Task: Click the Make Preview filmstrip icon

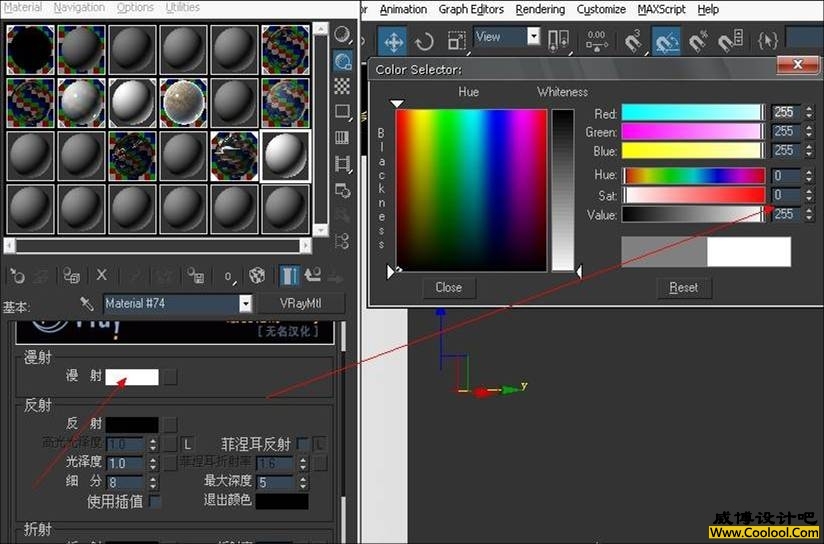Action: pos(343,163)
